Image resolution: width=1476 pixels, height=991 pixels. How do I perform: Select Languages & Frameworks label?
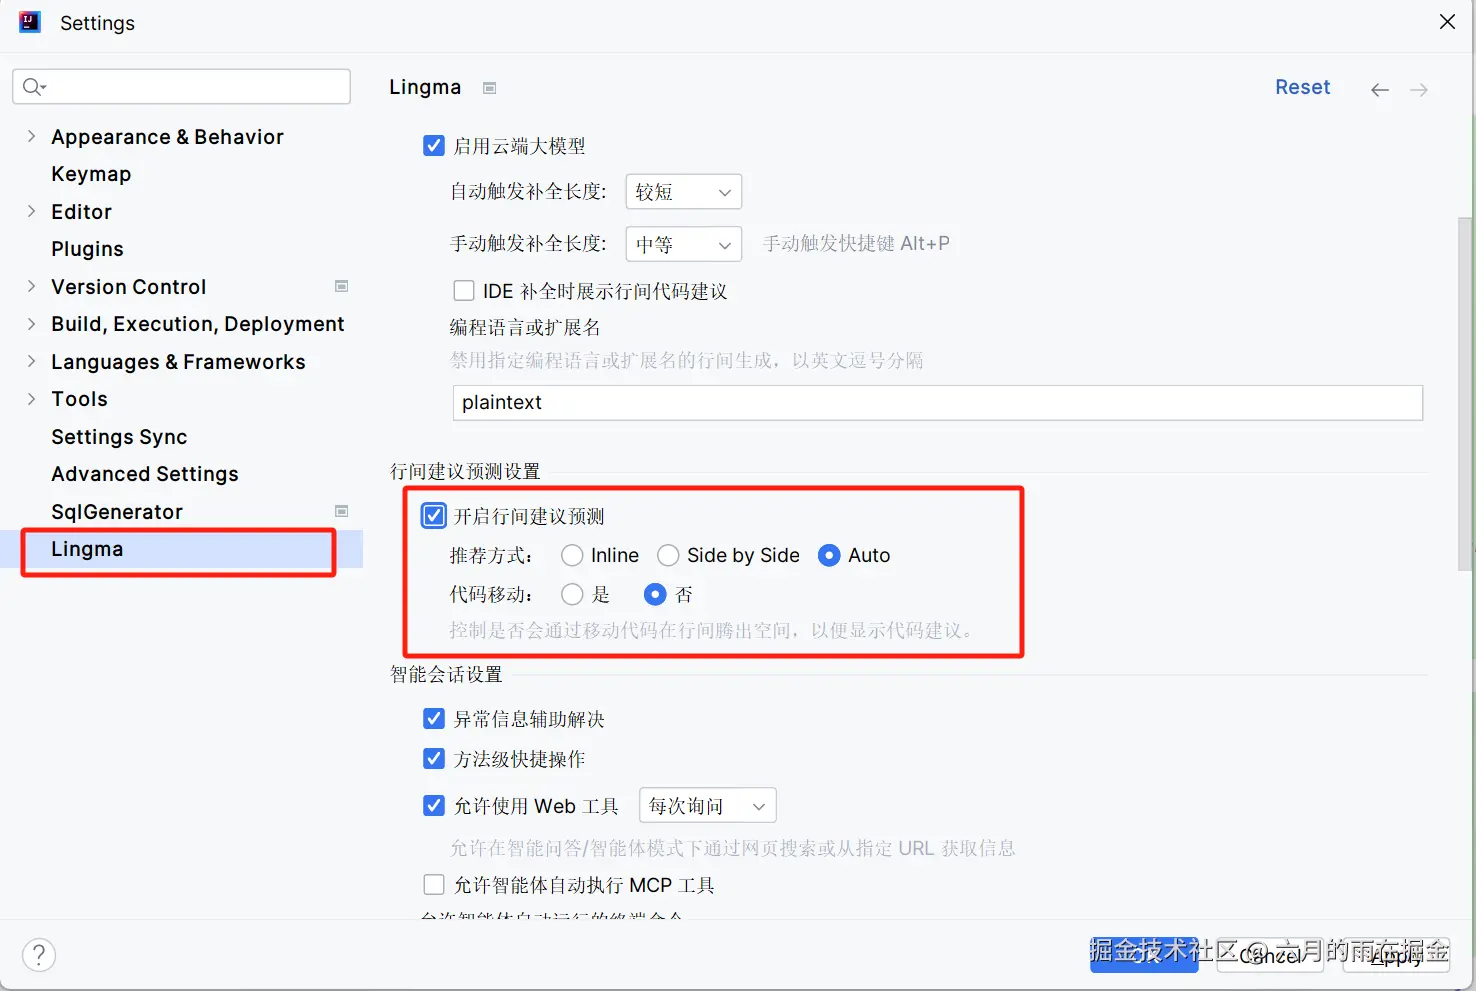pos(178,362)
